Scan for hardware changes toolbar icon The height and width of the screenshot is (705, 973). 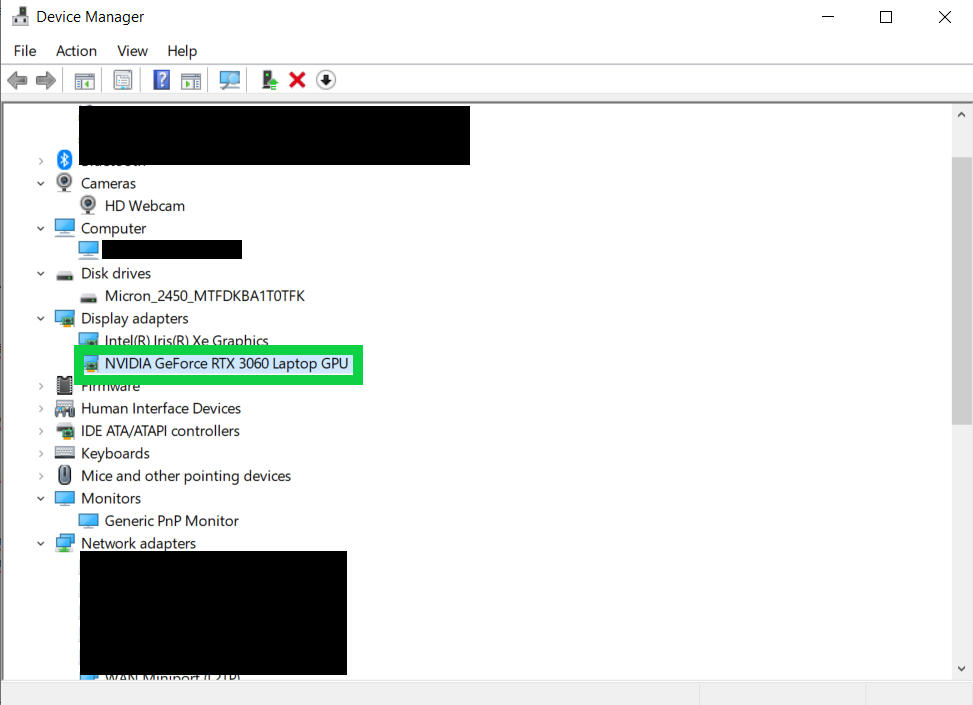tap(230, 80)
